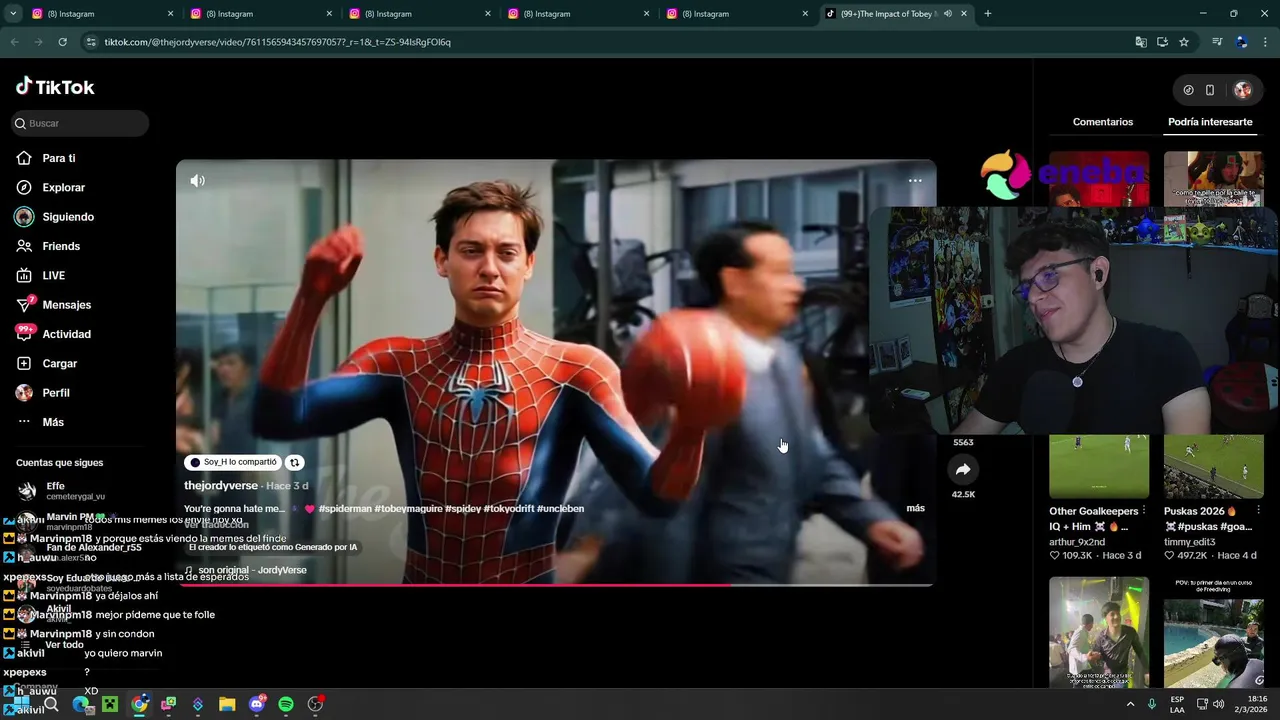Open the Actividad notifications
The image size is (1280, 720).
click(x=66, y=334)
